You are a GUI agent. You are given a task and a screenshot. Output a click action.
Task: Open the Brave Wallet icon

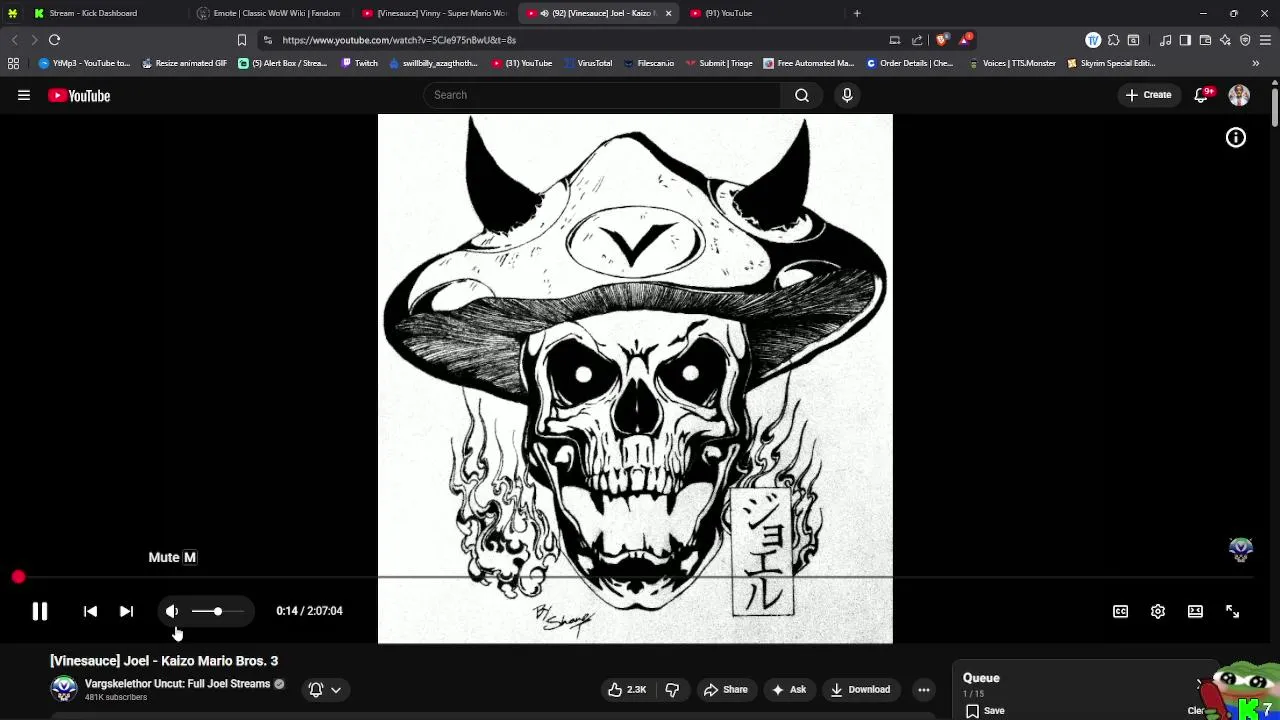click(1205, 40)
